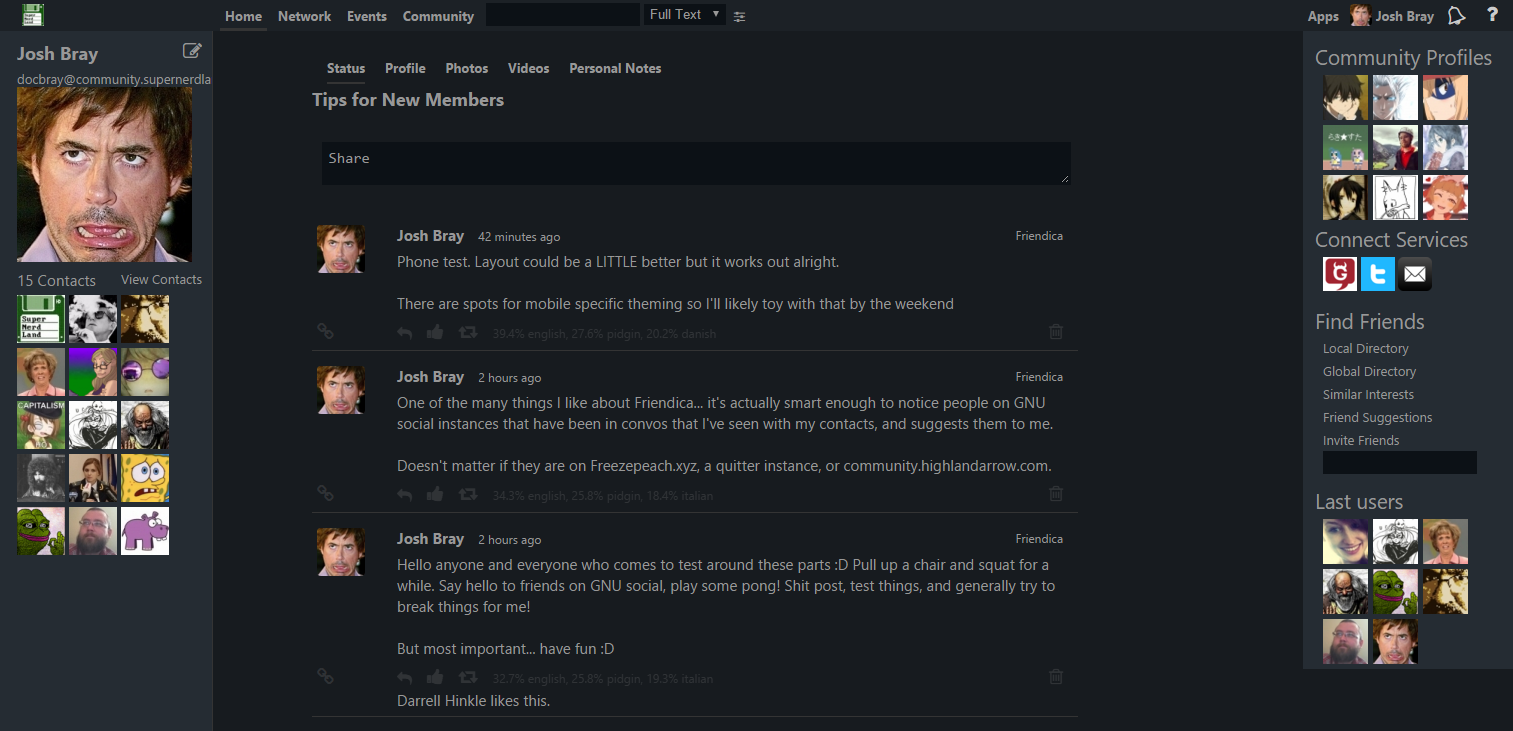Open the notifications bell icon

point(1457,16)
